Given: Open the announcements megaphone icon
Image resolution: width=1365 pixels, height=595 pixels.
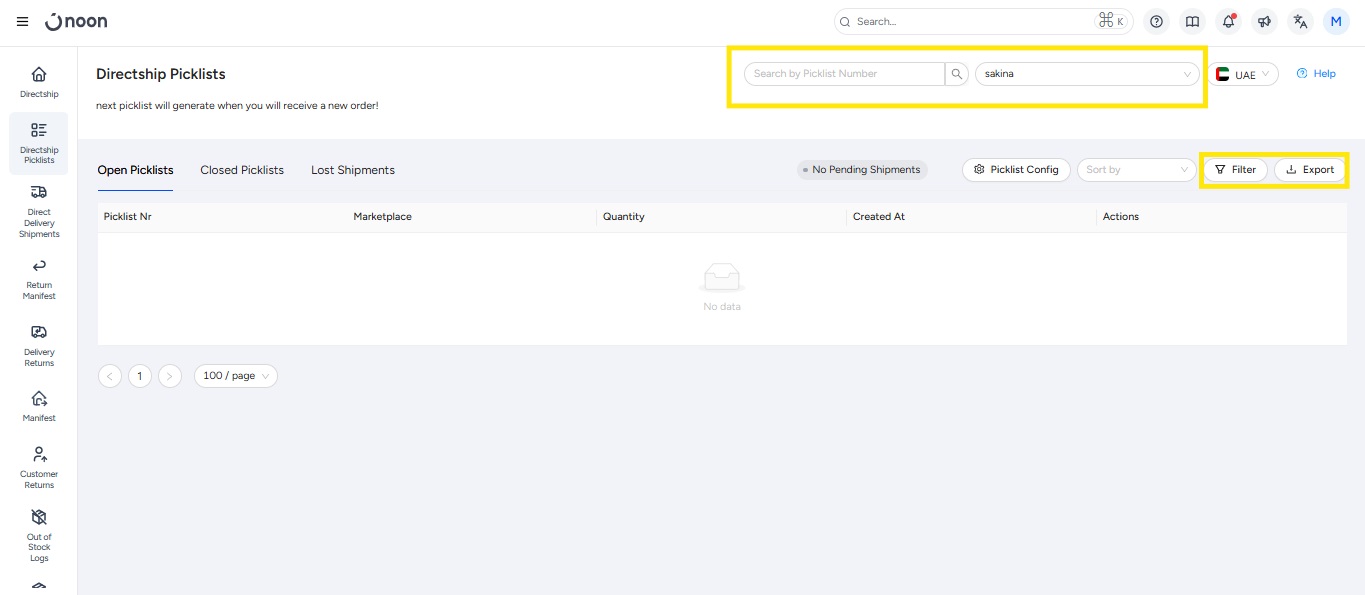Looking at the screenshot, I should point(1264,21).
